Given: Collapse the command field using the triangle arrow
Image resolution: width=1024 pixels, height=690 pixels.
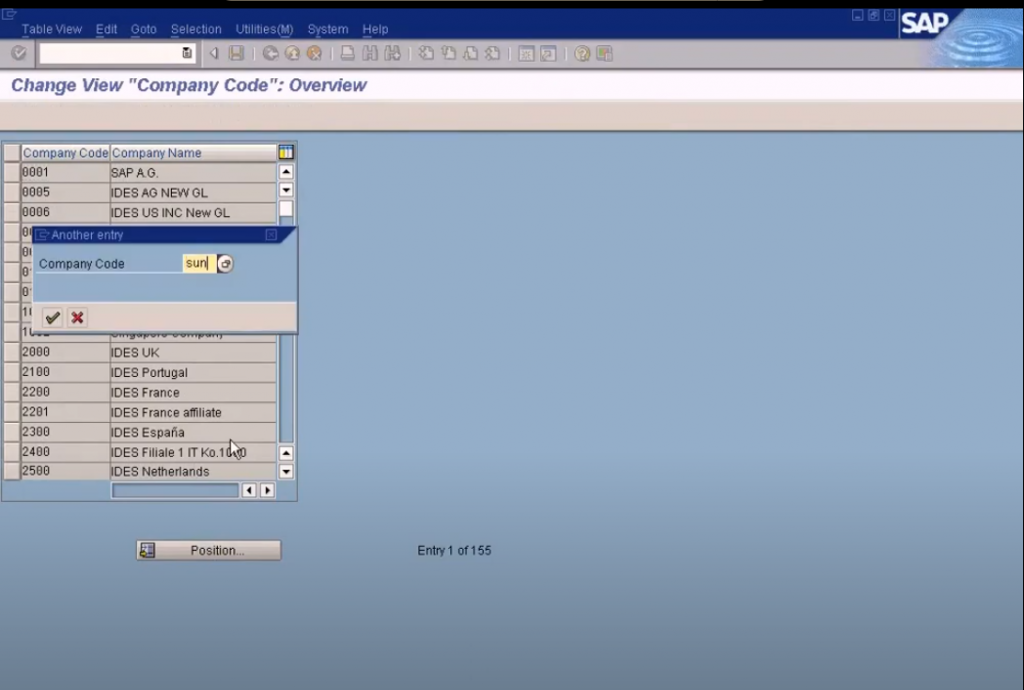Looking at the screenshot, I should [x=214, y=54].
